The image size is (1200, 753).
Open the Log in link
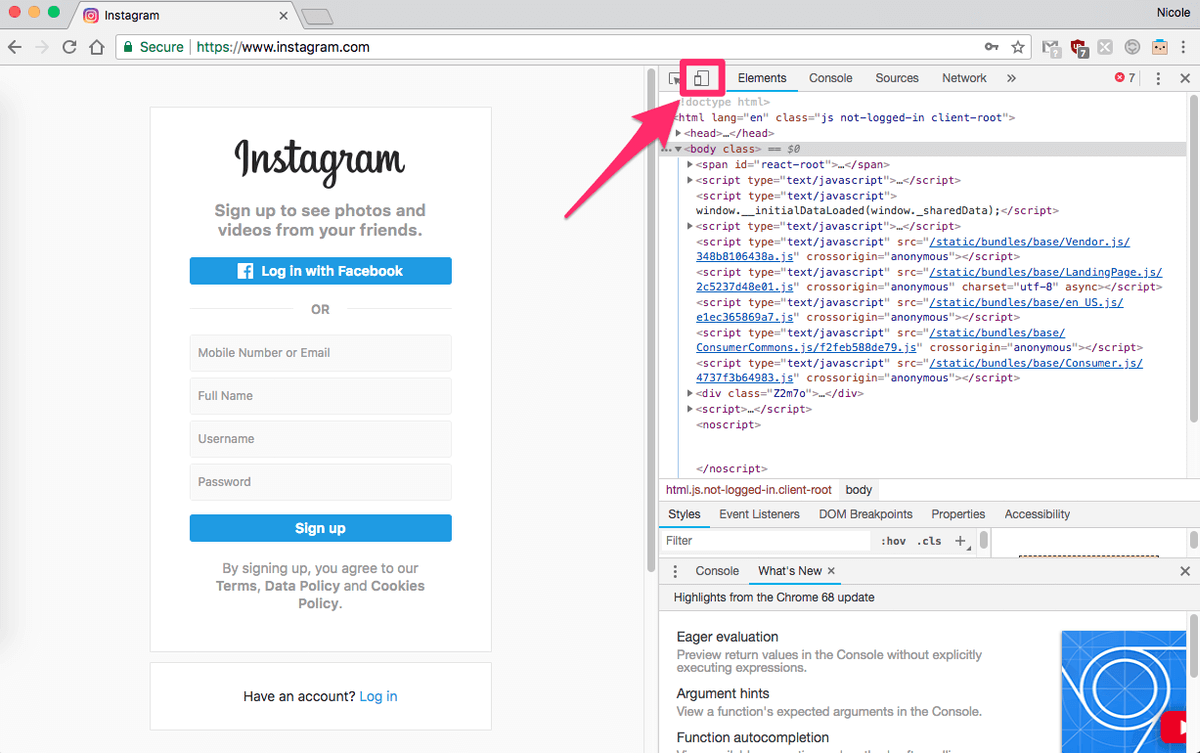378,696
